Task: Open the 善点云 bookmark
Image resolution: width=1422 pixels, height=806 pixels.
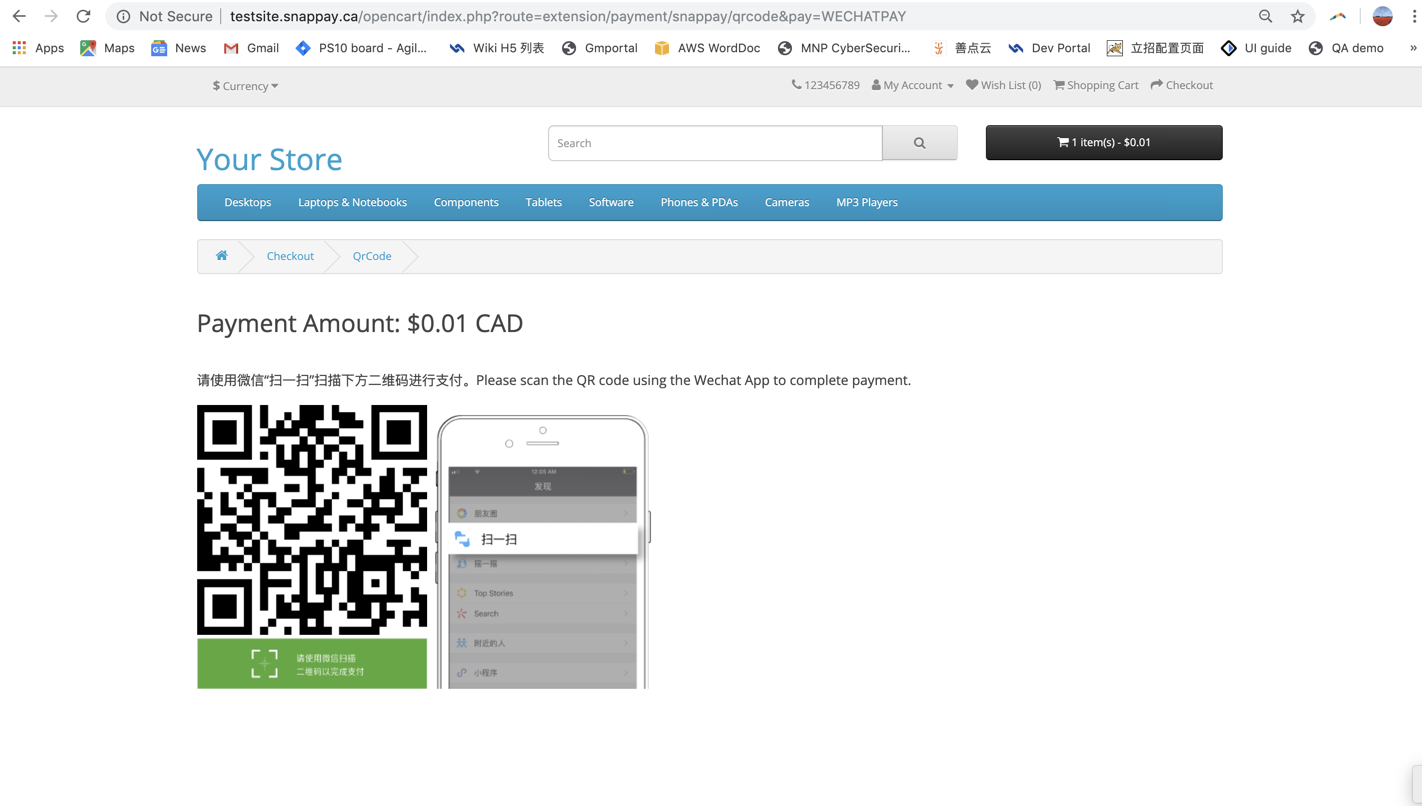Action: 961,48
